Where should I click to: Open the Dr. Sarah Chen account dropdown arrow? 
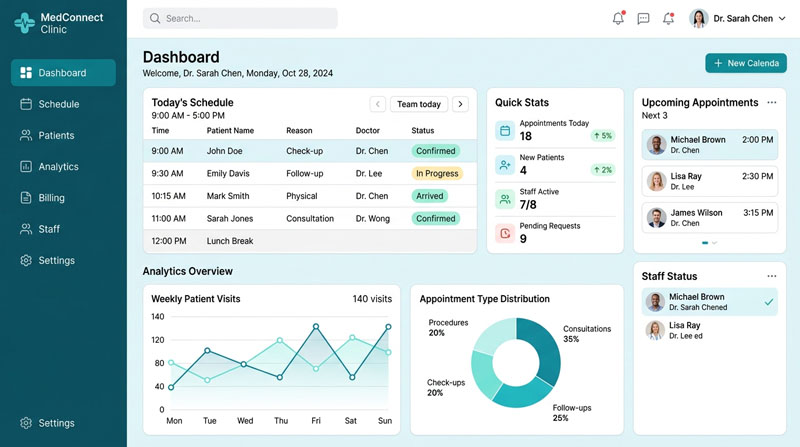[782, 19]
